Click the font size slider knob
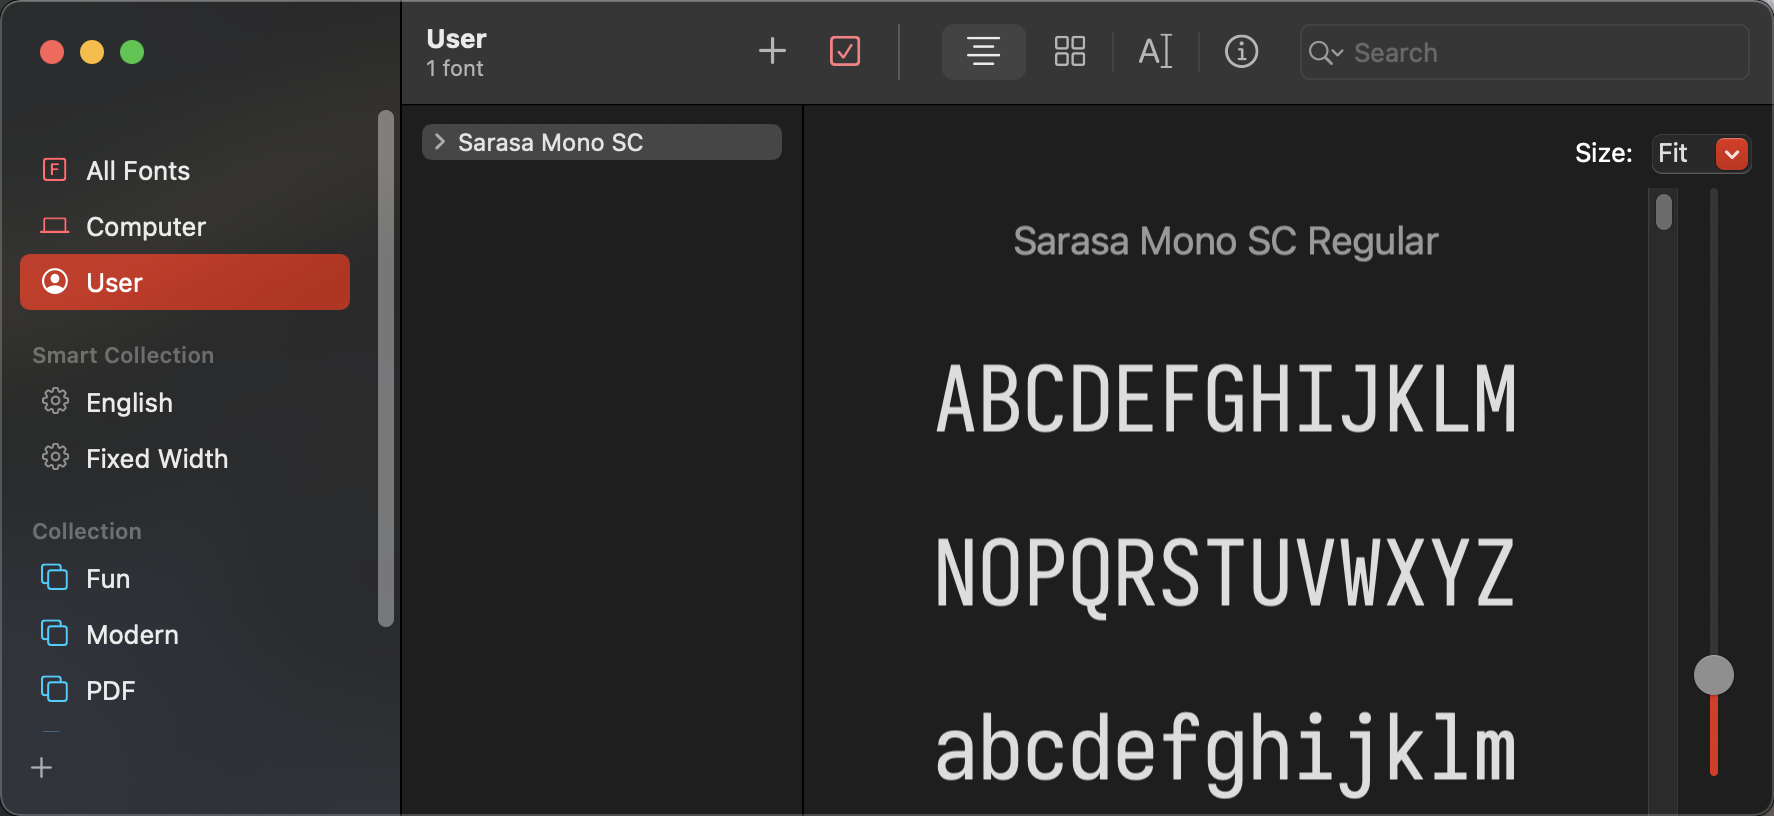 tap(1713, 675)
